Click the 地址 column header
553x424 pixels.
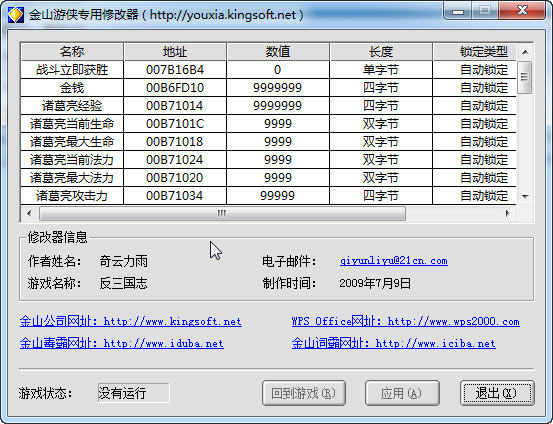tap(175, 52)
